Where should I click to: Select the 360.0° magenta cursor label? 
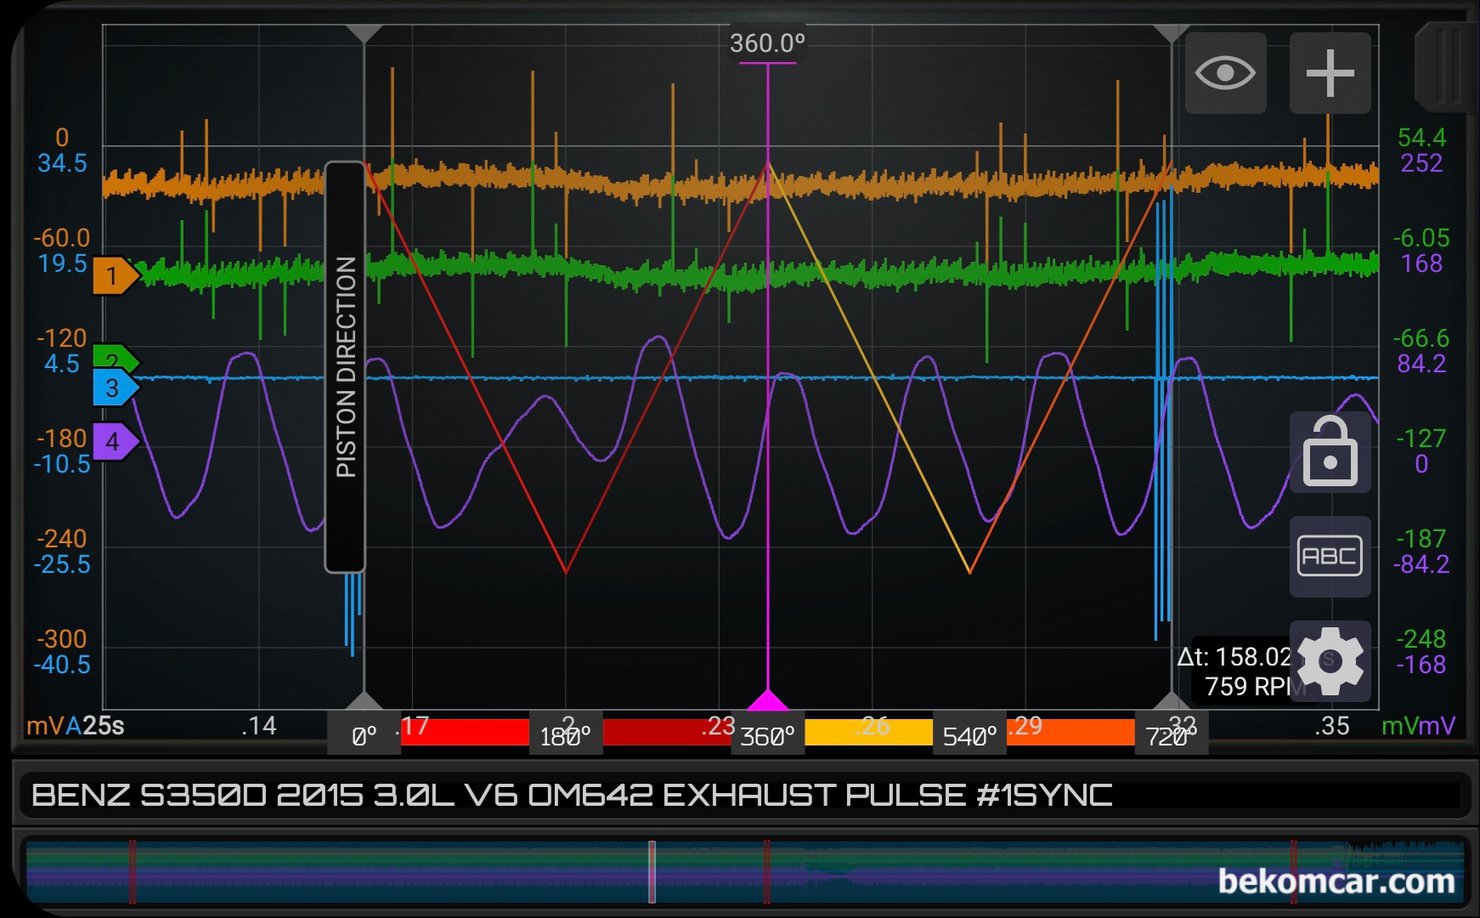pyautogui.click(x=767, y=44)
